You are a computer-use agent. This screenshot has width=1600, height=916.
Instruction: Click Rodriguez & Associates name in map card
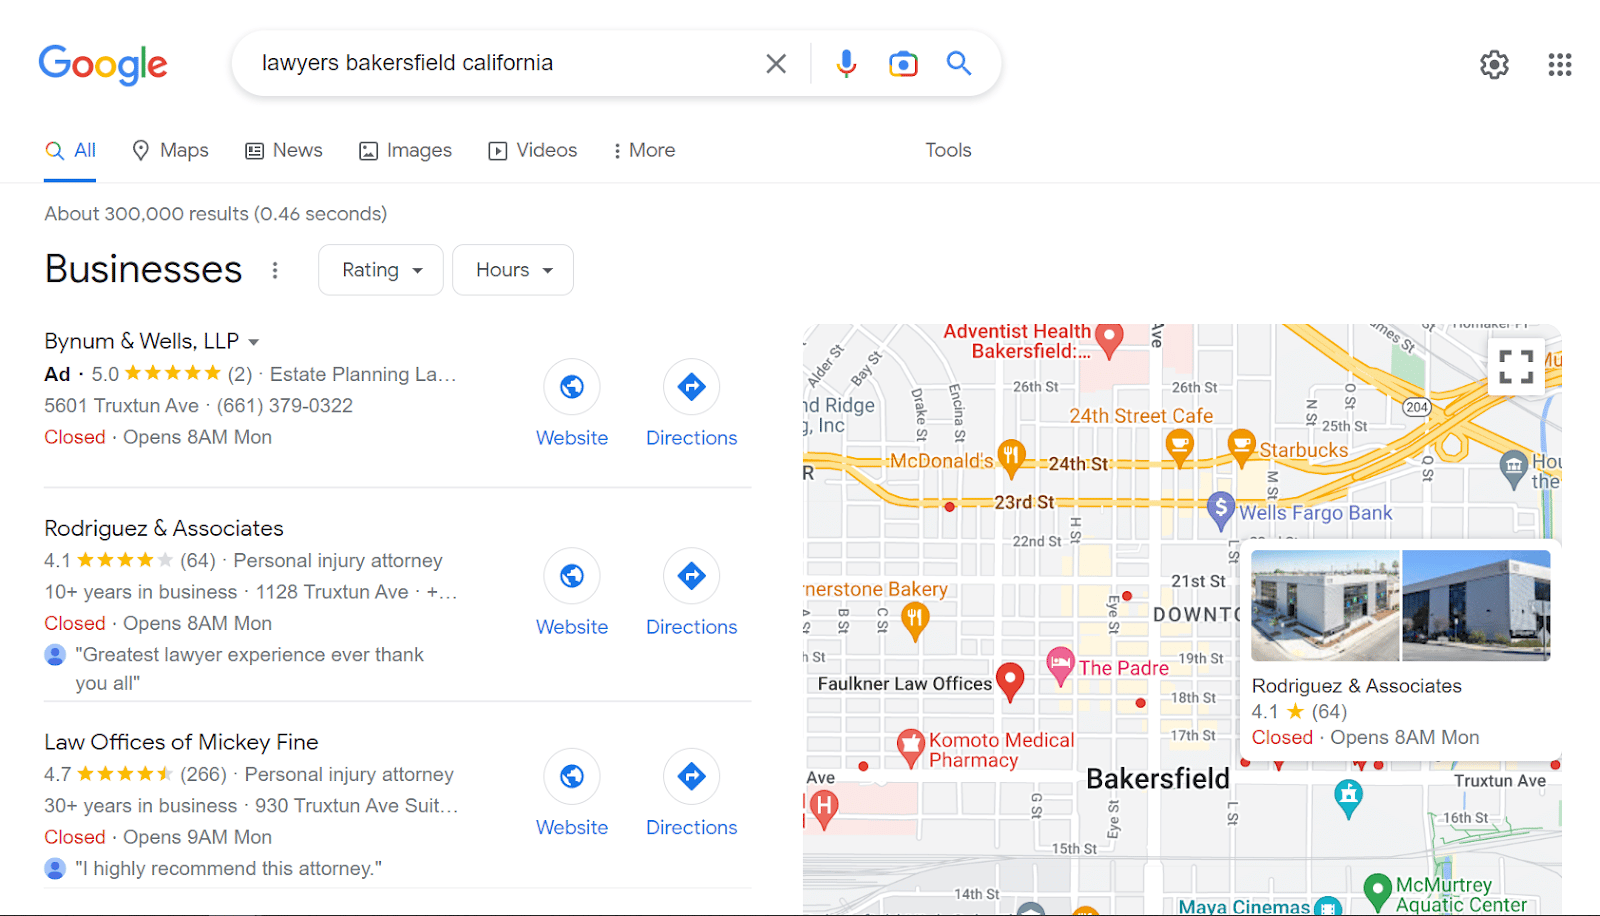[x=1357, y=686]
